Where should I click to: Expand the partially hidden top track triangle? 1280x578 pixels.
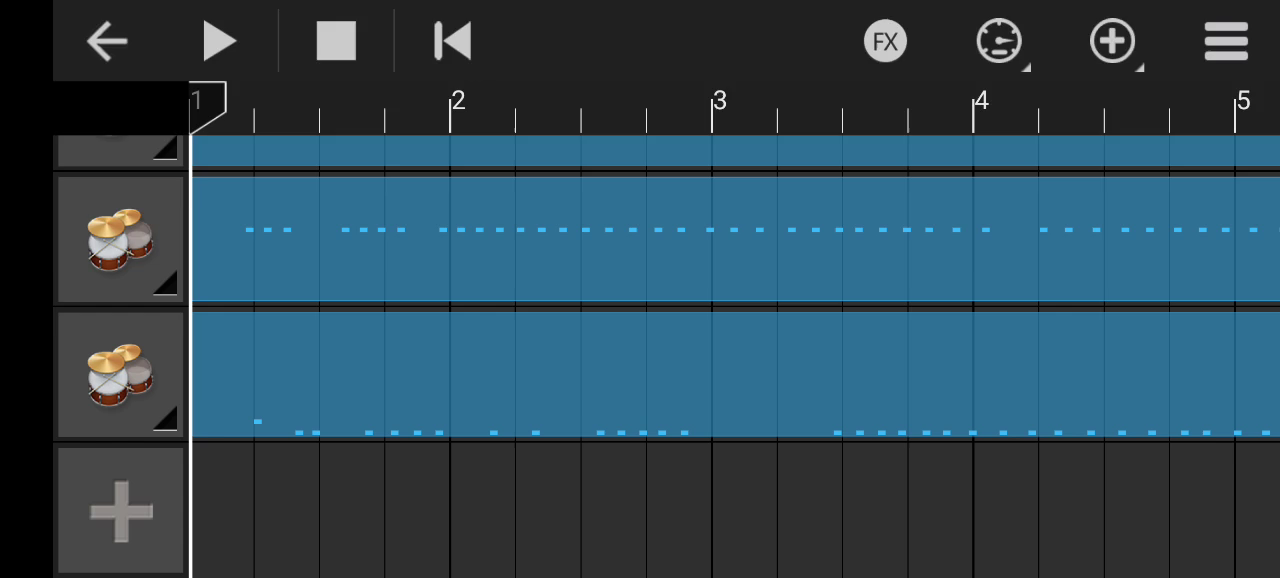click(166, 150)
